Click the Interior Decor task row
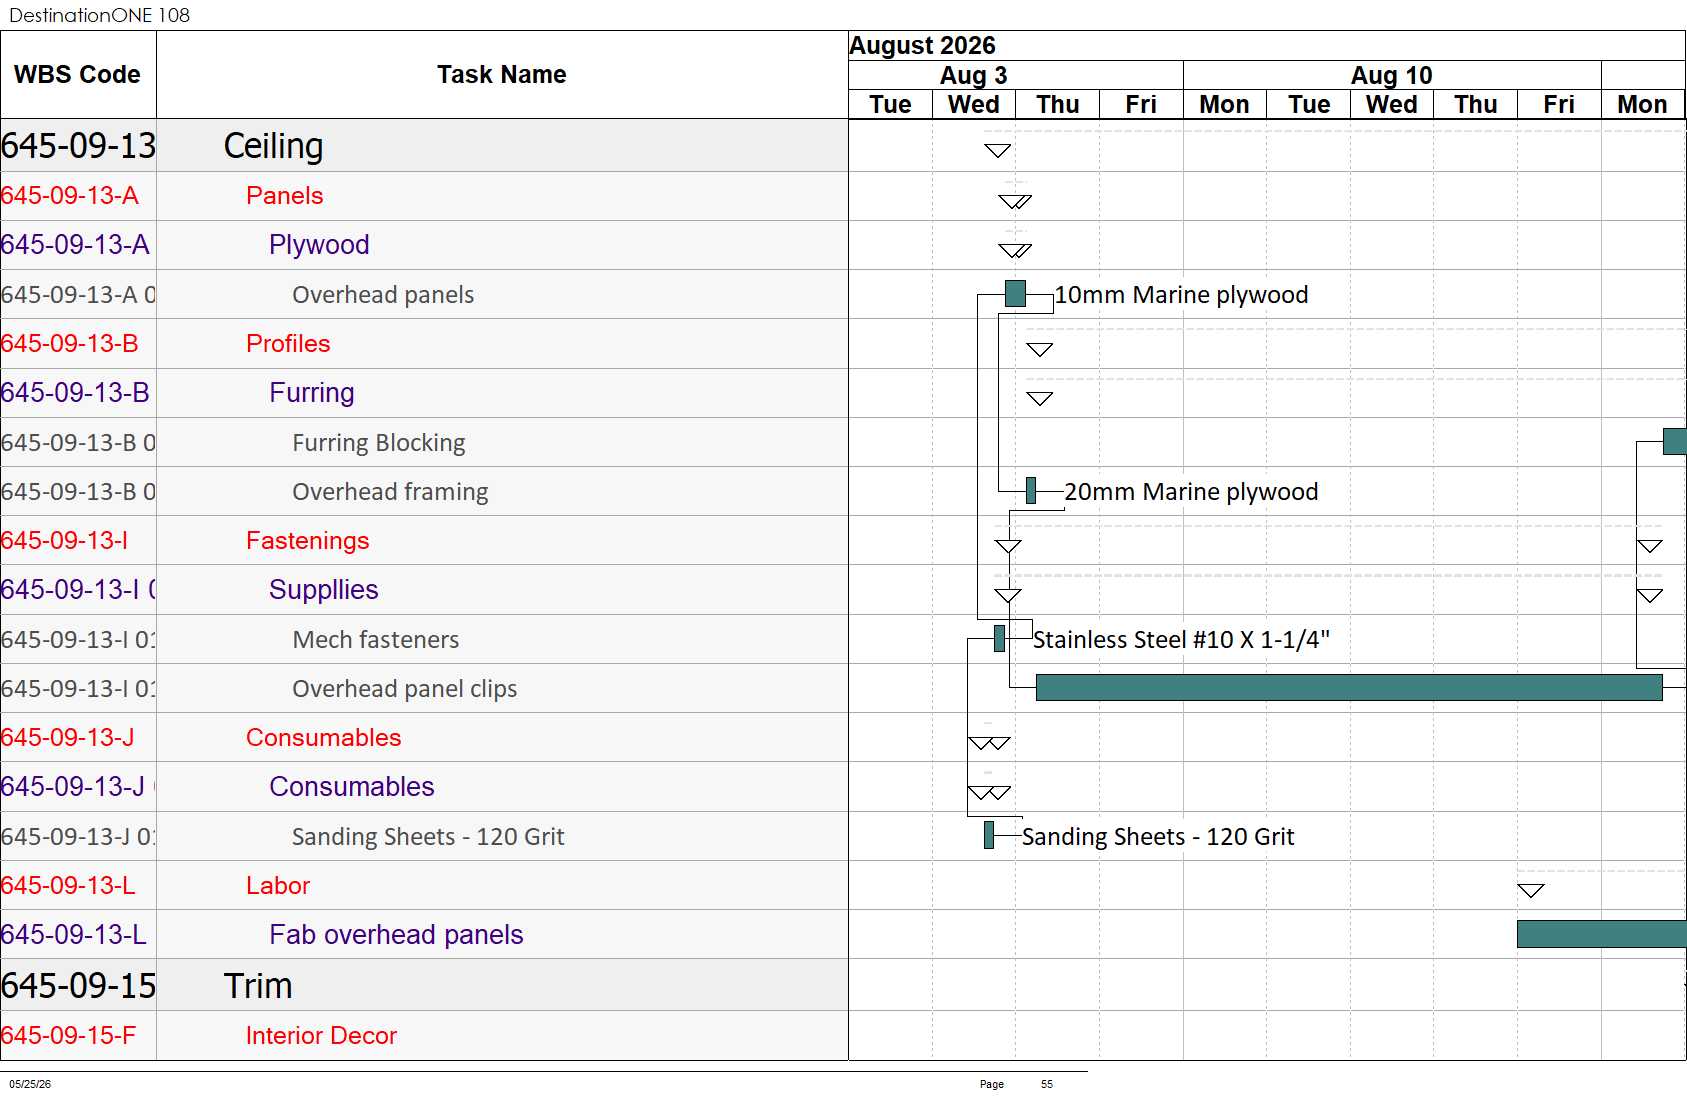 click(424, 1035)
